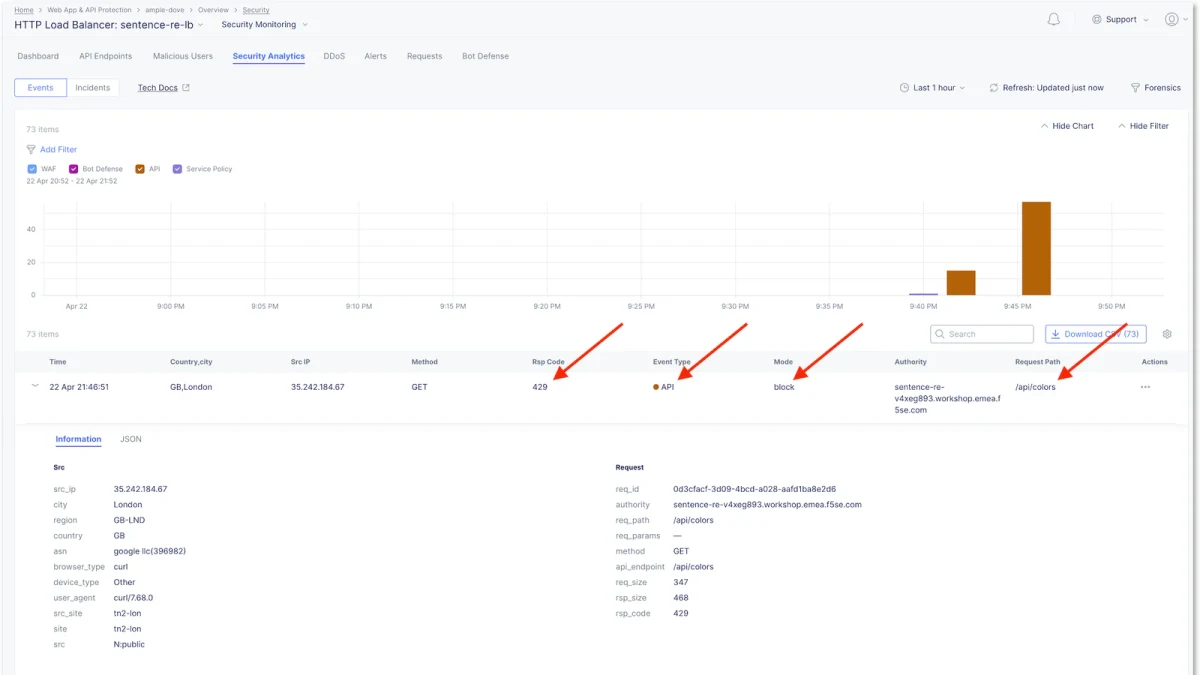Sort by the Rsp Code column header
The height and width of the screenshot is (675, 1200).
(x=548, y=362)
